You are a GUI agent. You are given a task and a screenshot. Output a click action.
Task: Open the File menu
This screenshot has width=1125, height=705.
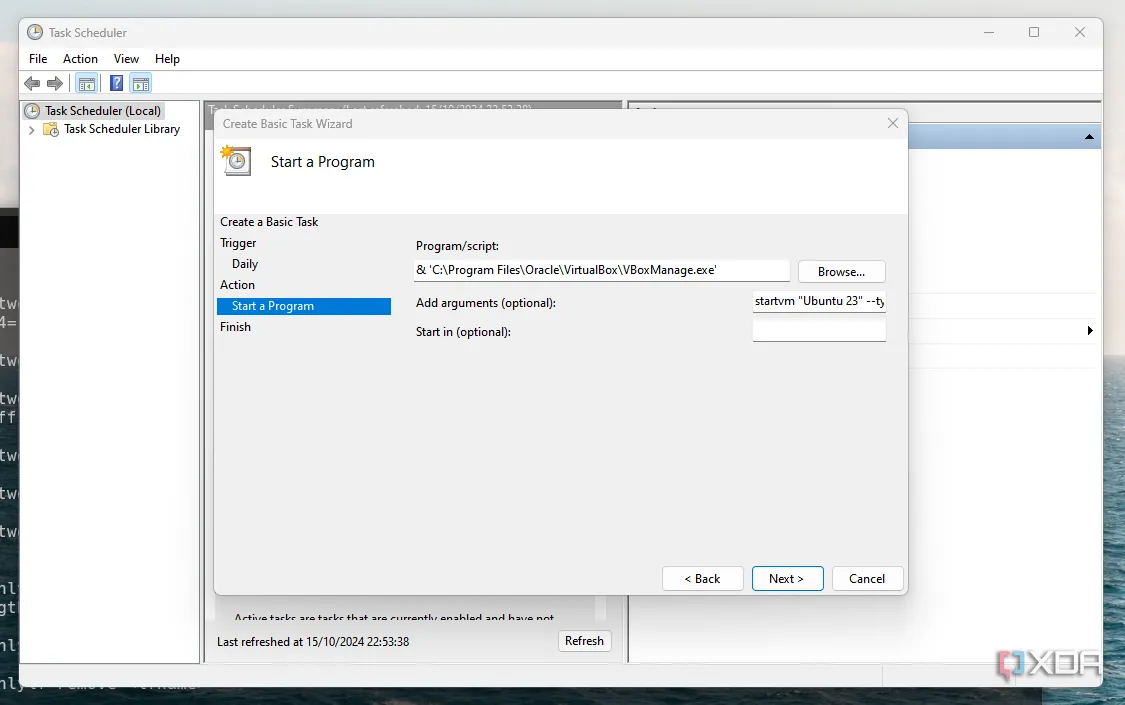pyautogui.click(x=38, y=59)
